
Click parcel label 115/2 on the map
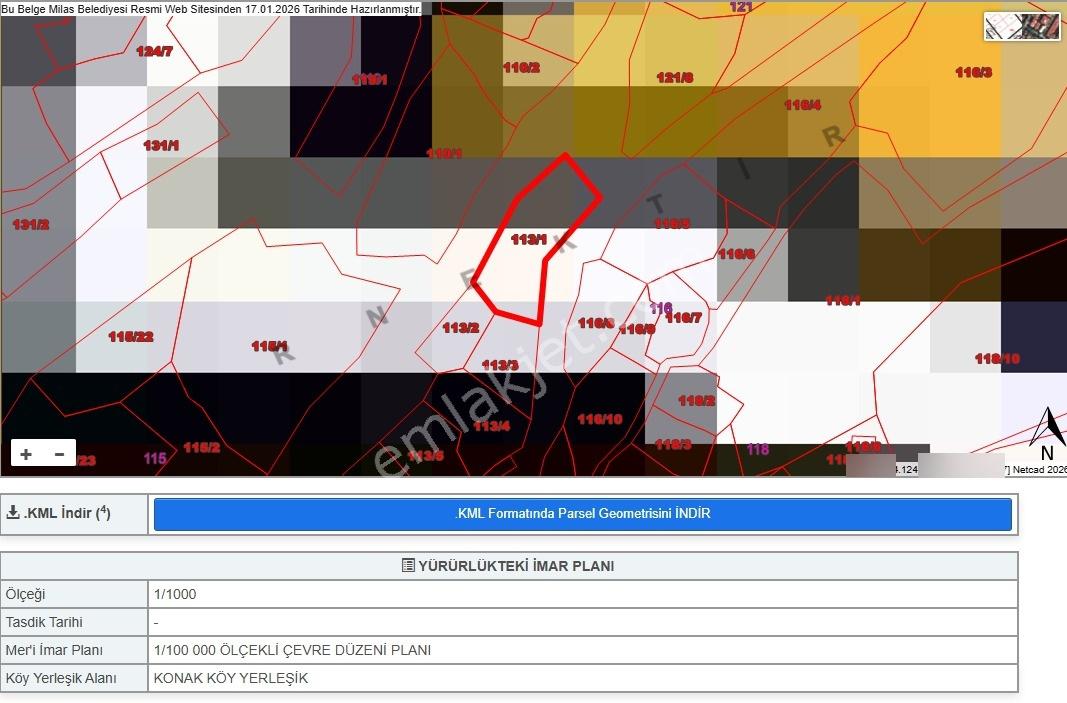click(x=201, y=447)
